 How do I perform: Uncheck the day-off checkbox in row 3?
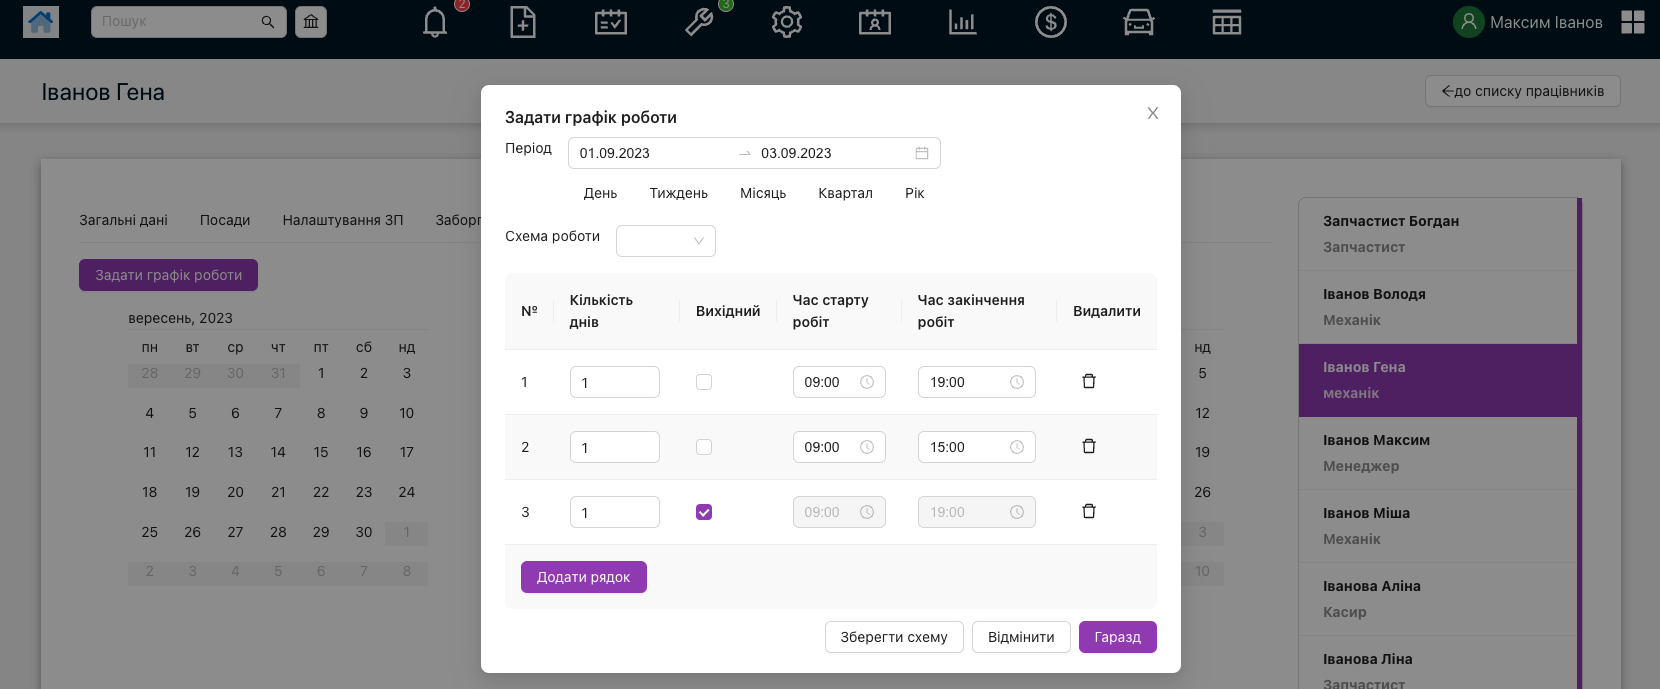click(x=704, y=512)
